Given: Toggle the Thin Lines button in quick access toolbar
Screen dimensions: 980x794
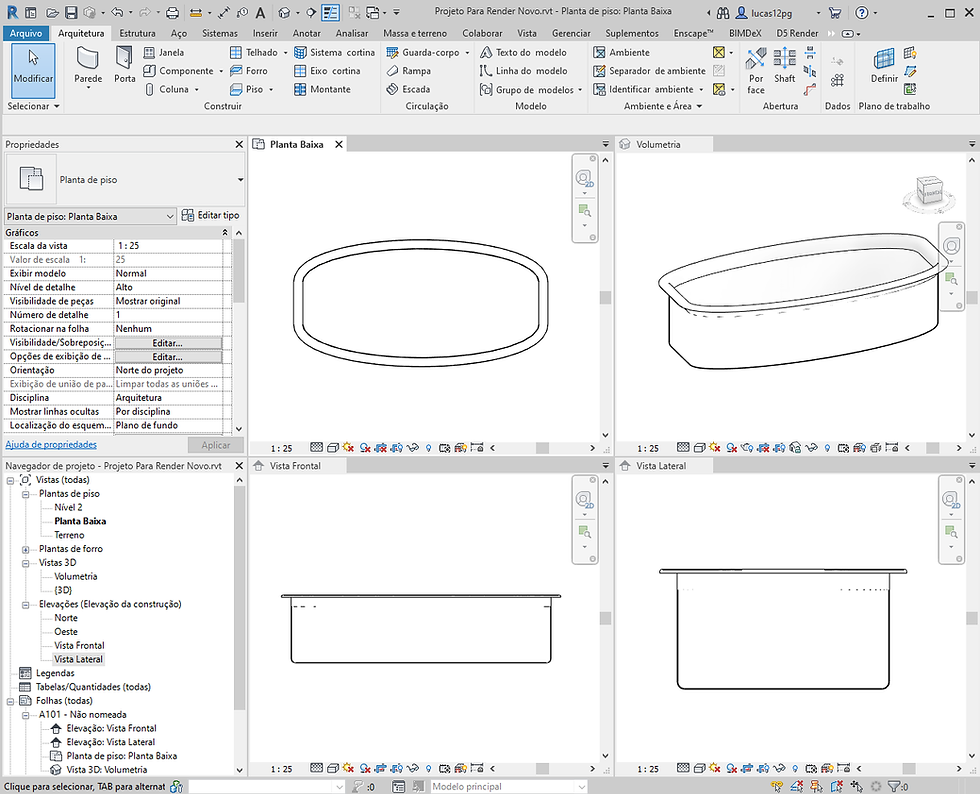Looking at the screenshot, I should point(331,13).
